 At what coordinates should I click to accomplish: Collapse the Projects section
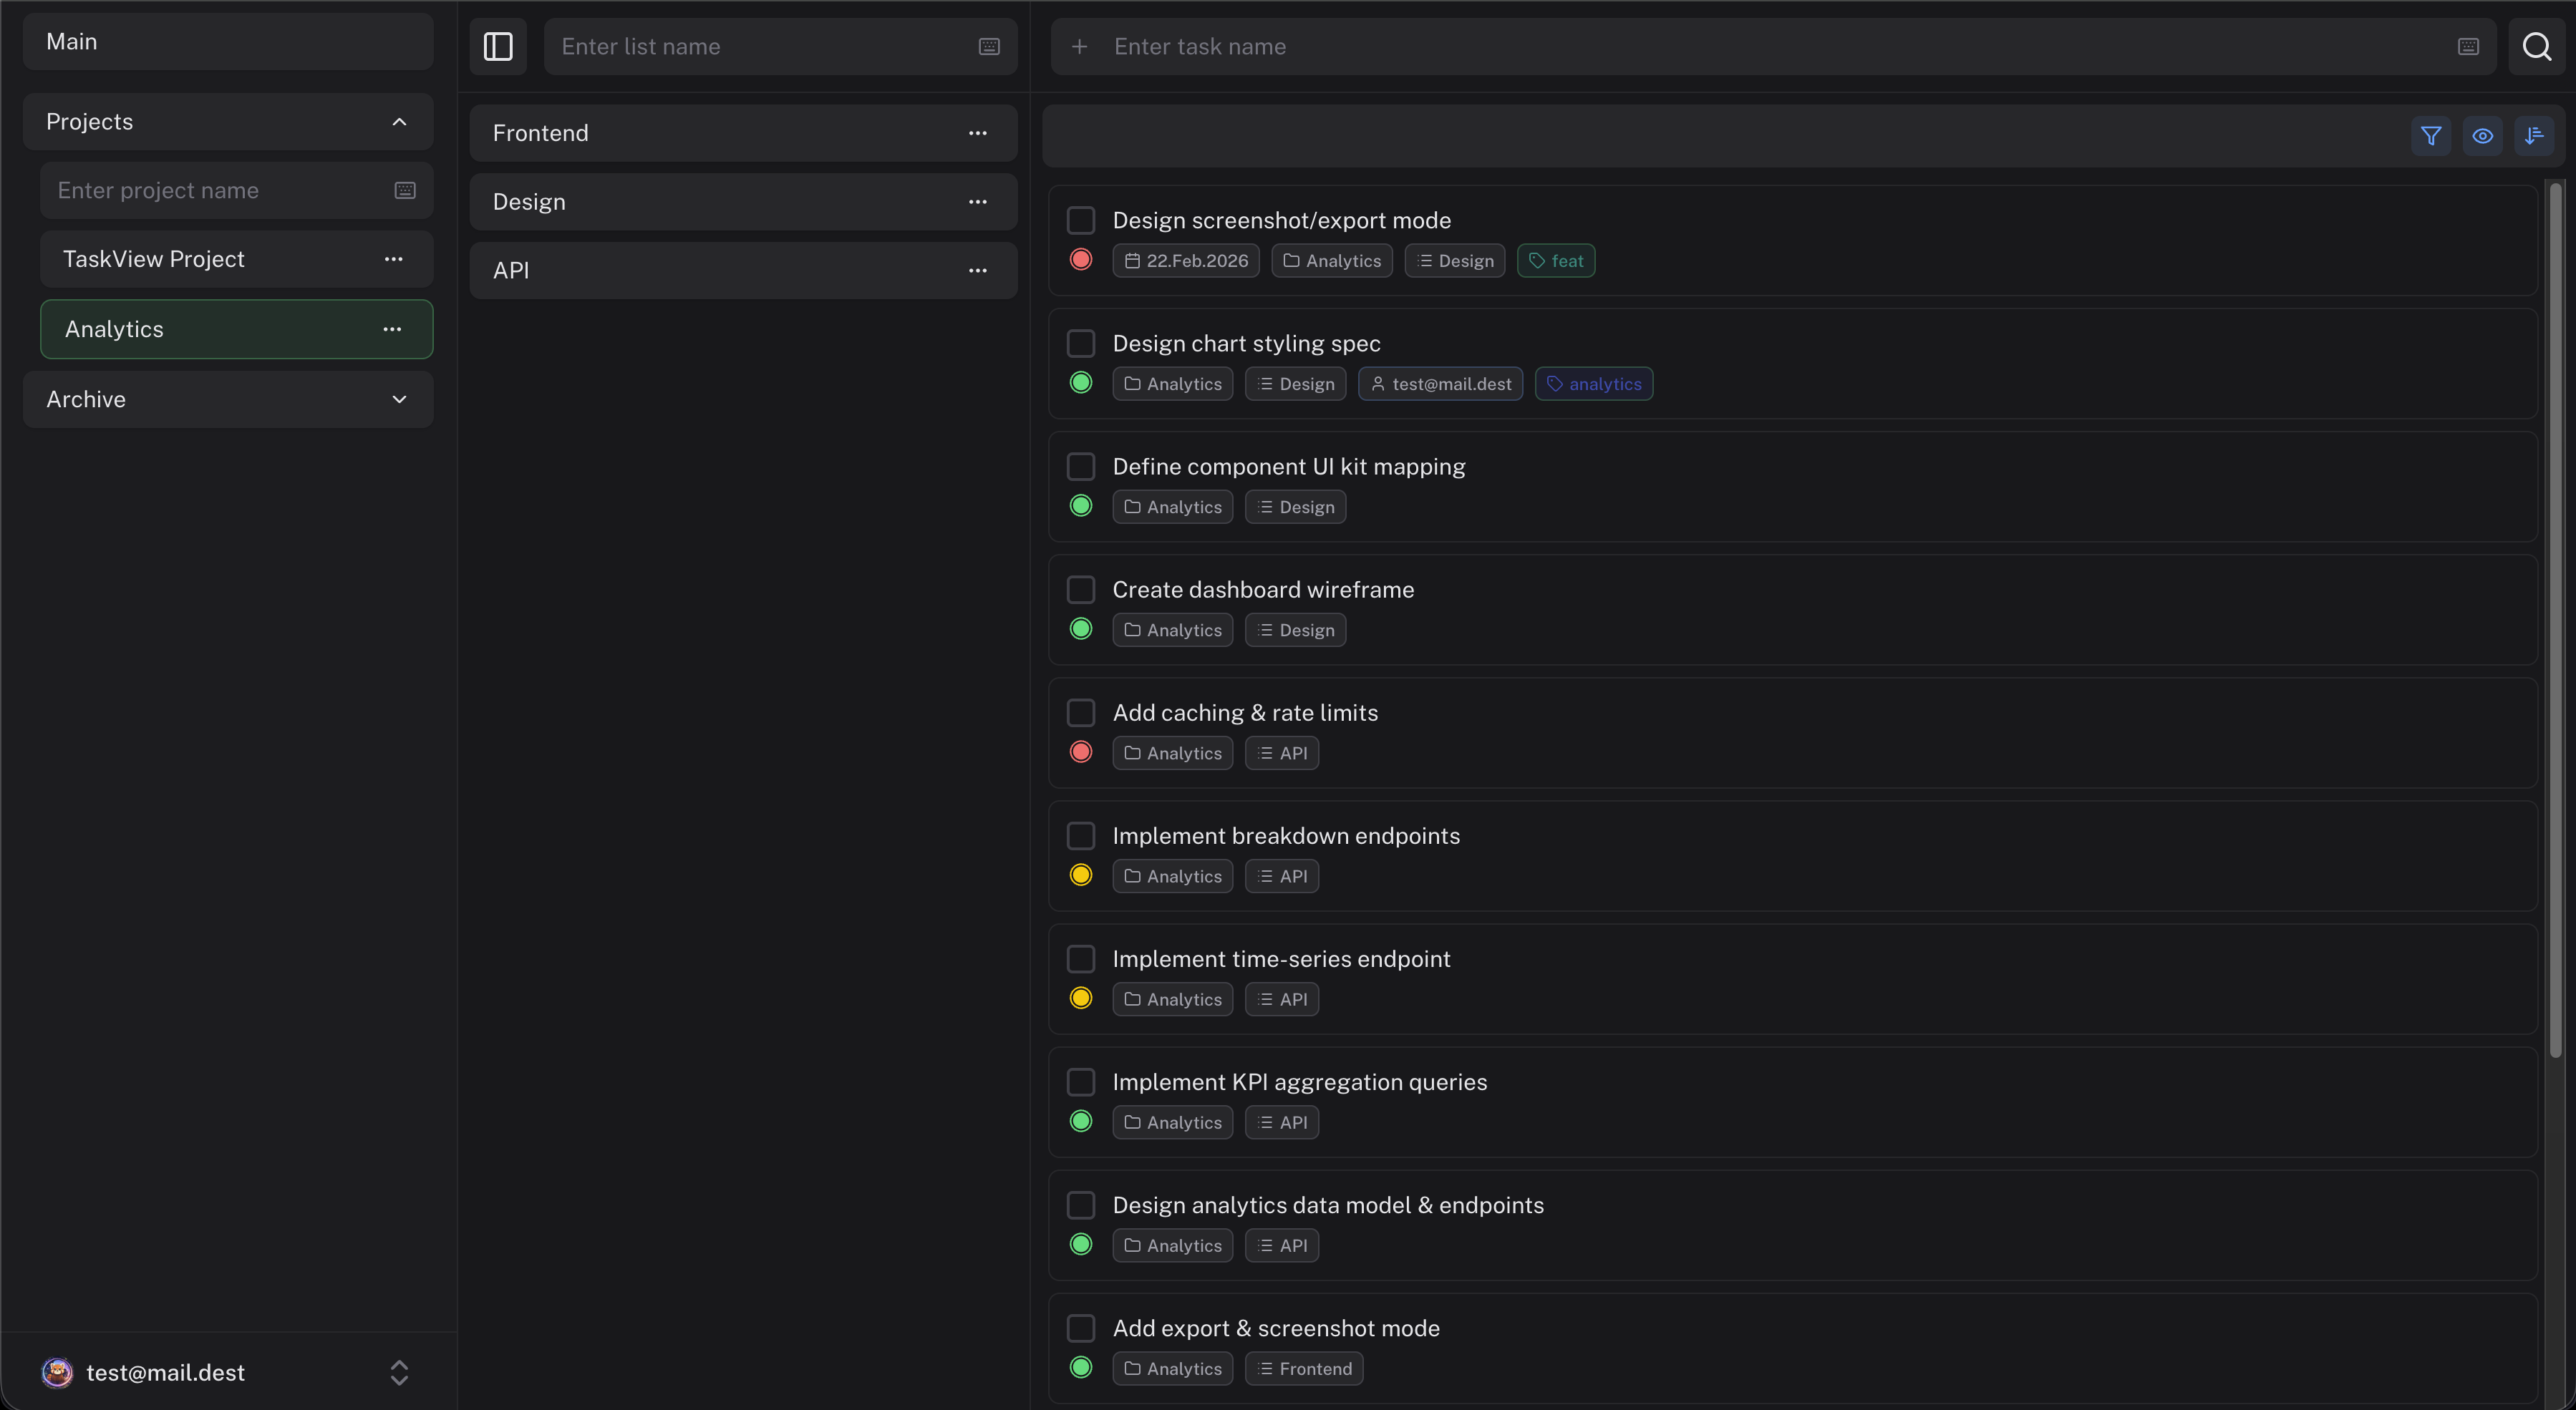coord(399,121)
